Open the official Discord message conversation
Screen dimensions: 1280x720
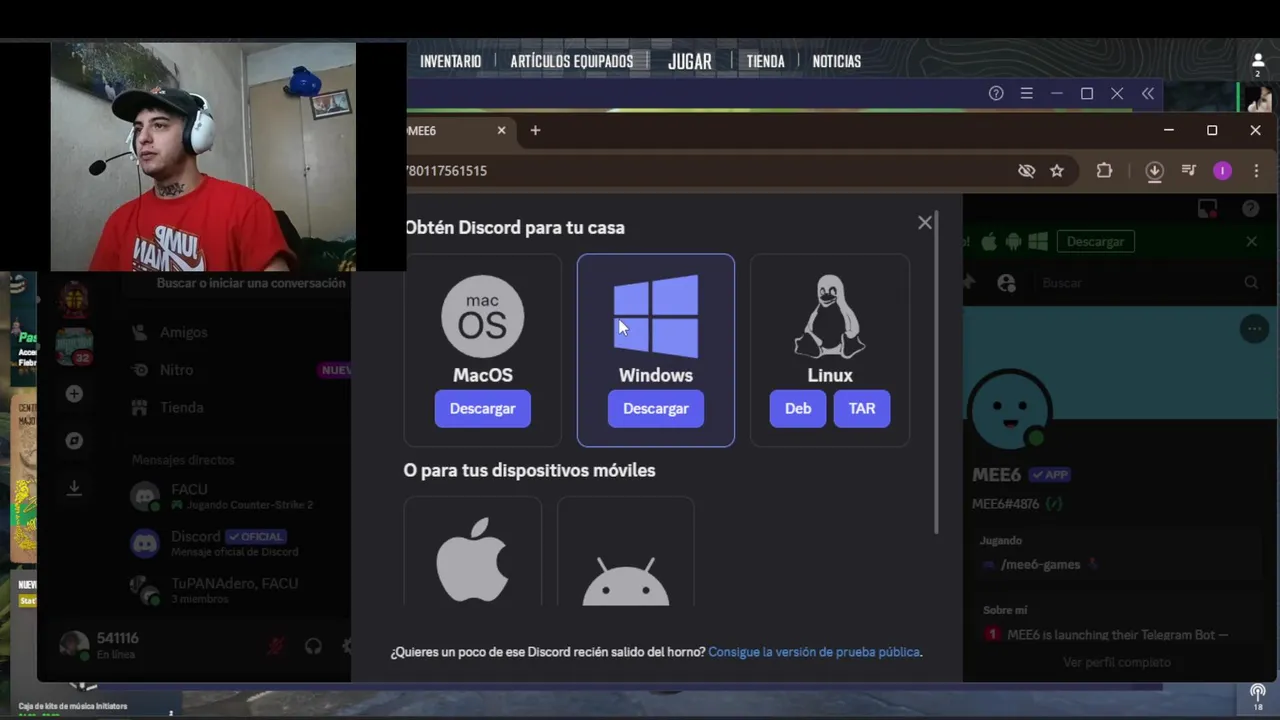(238, 543)
